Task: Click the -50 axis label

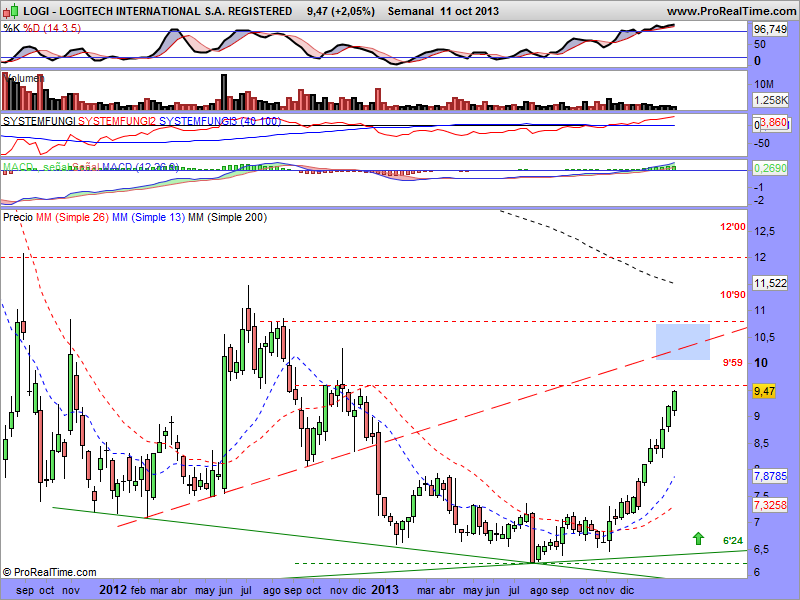Action: pos(762,143)
